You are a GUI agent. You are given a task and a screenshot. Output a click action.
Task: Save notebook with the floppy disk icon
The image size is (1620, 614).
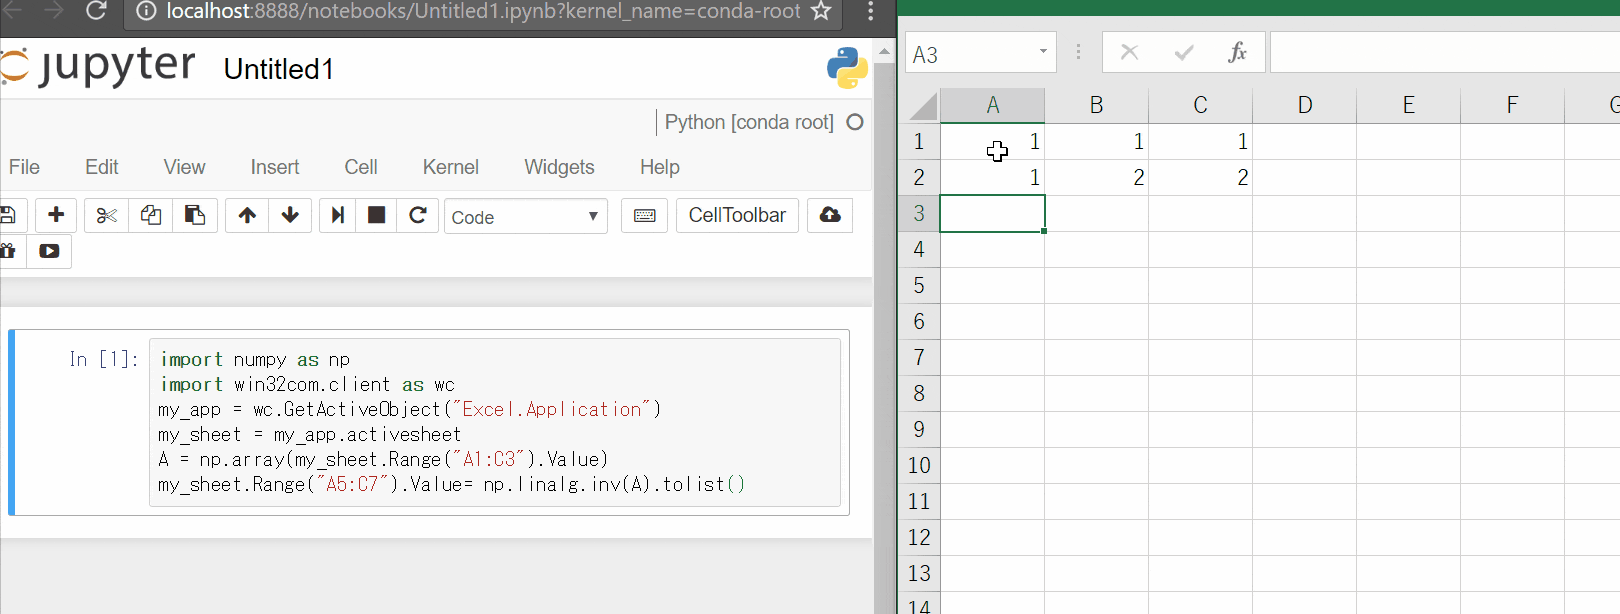pyautogui.click(x=8, y=215)
